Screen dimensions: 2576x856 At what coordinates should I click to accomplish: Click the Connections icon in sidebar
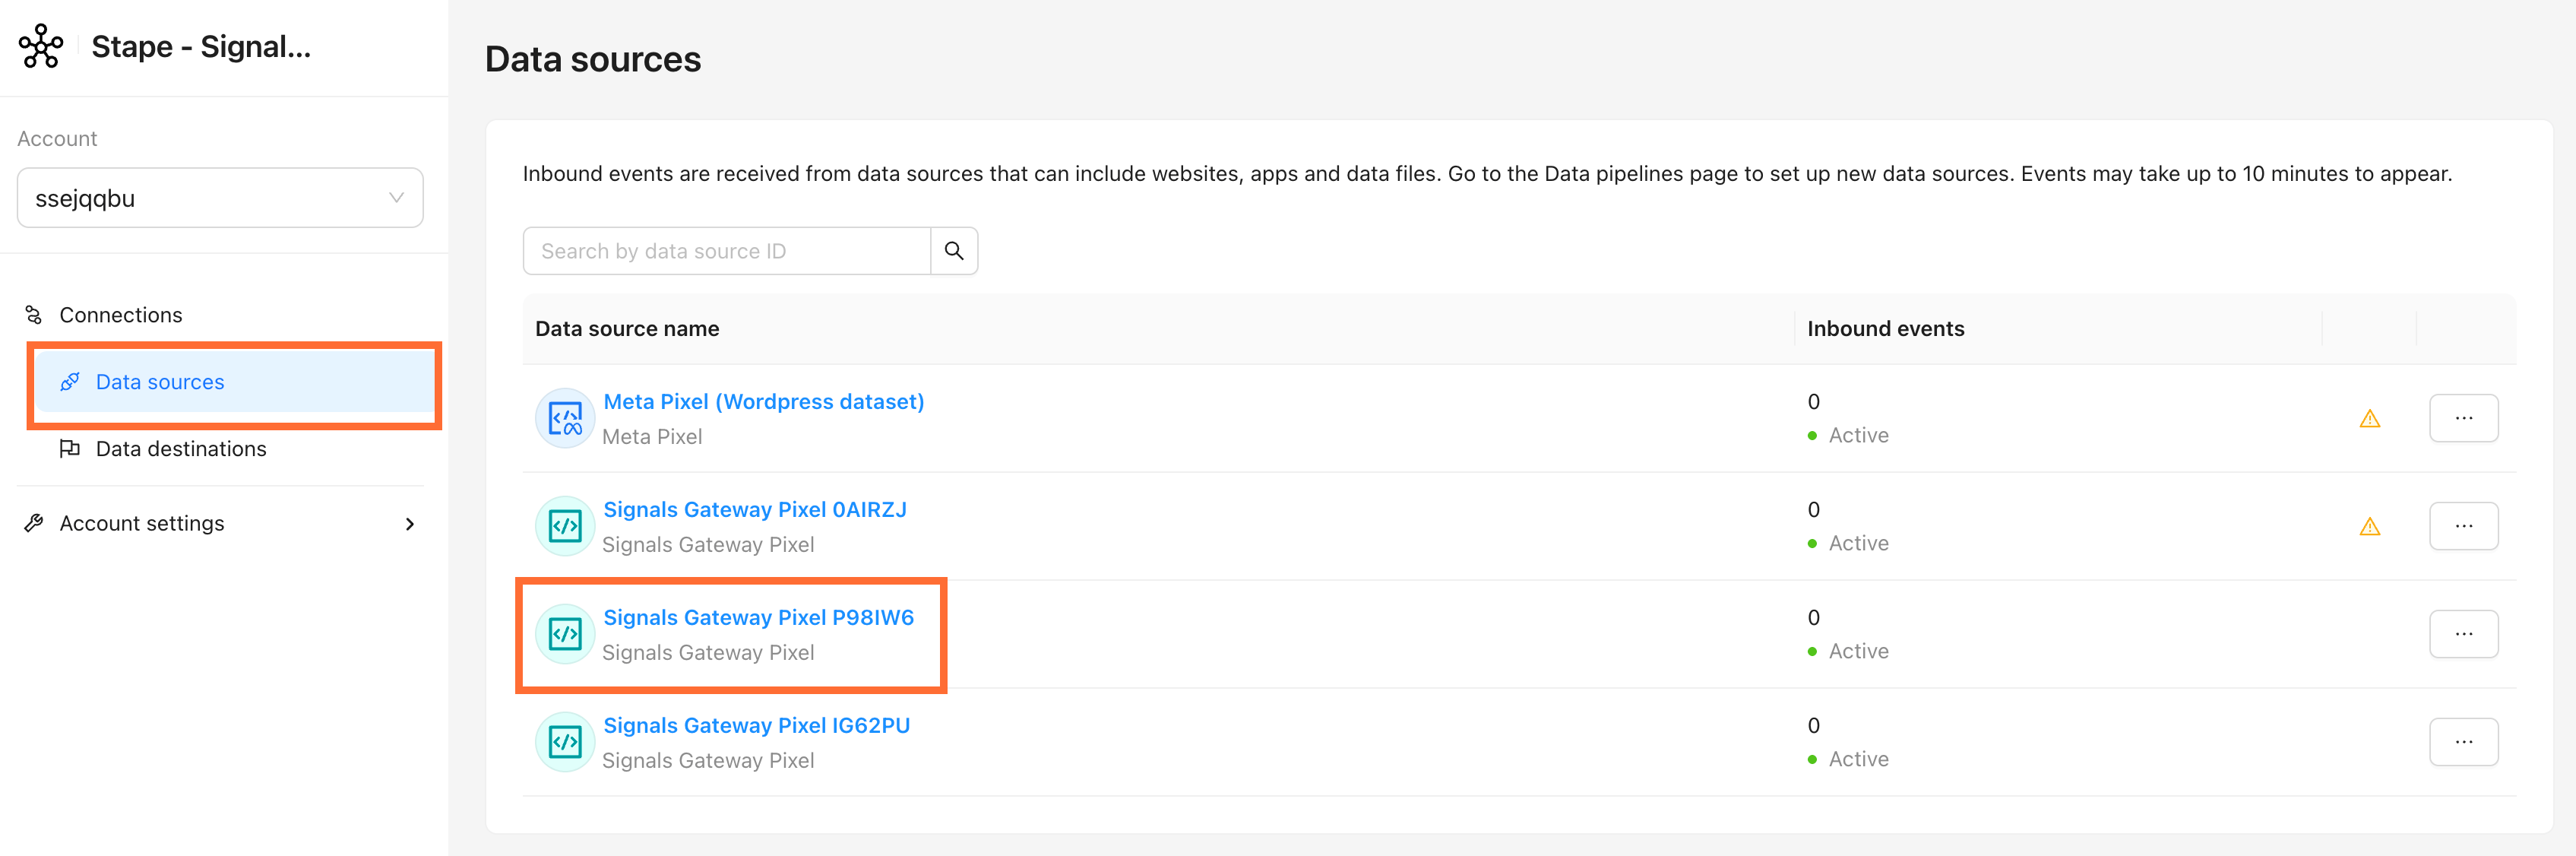tap(34, 315)
